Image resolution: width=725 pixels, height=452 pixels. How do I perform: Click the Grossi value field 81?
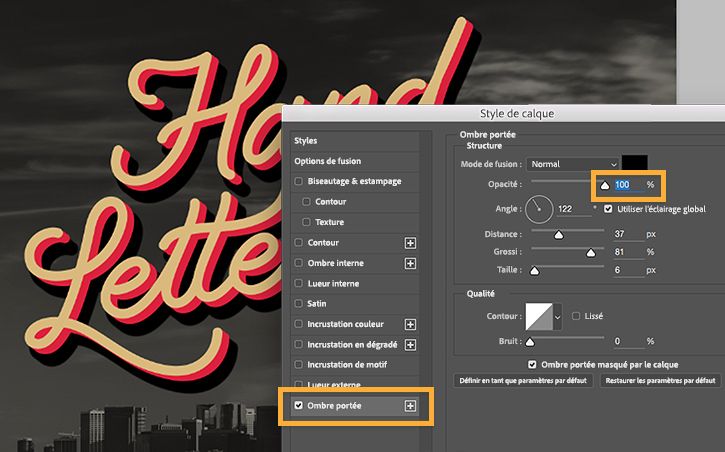628,252
